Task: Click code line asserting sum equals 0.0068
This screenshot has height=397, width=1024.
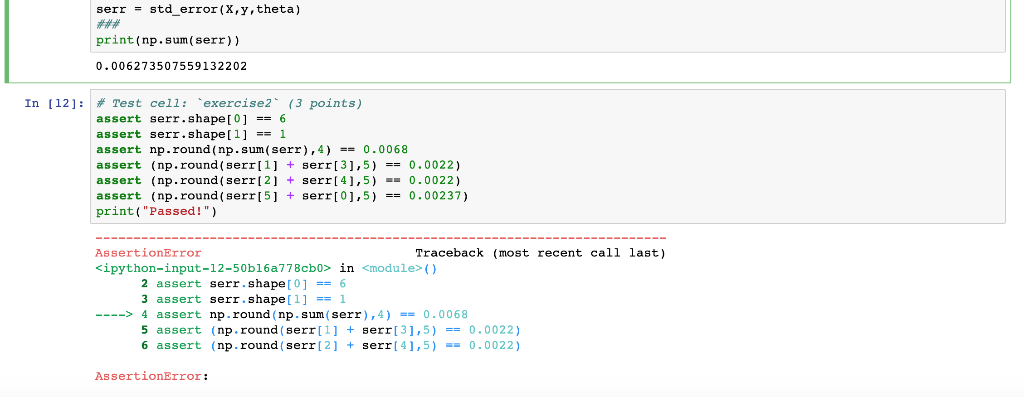Action: pos(252,150)
